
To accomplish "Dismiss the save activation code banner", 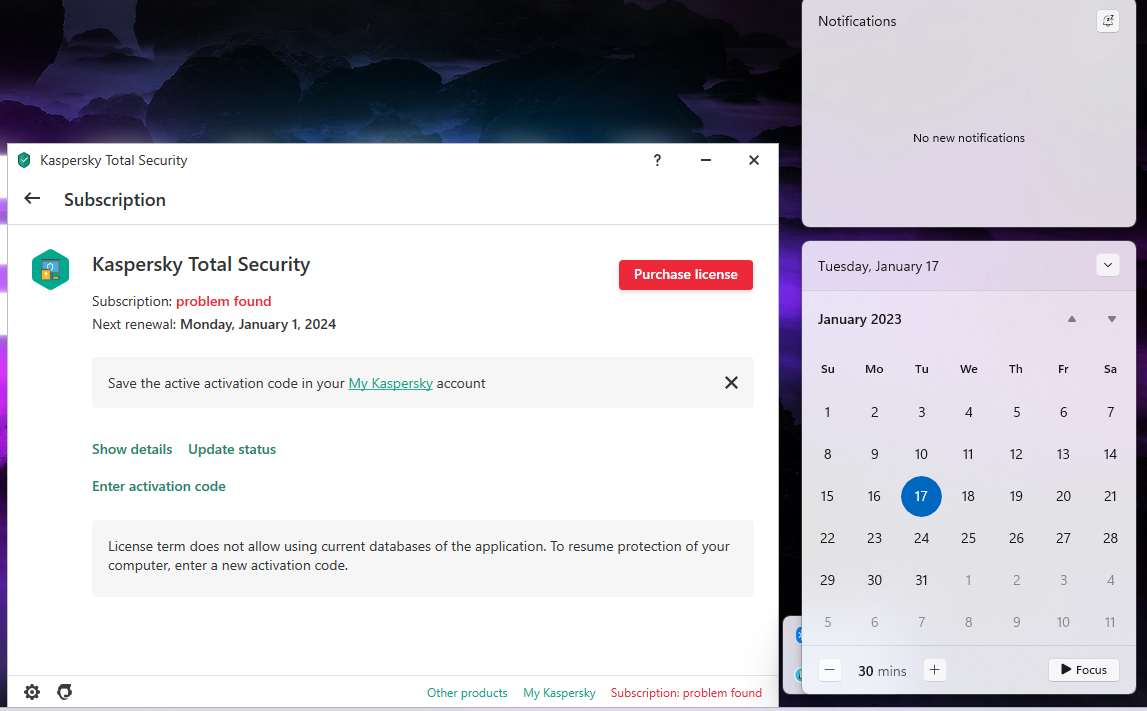I will (x=731, y=383).
